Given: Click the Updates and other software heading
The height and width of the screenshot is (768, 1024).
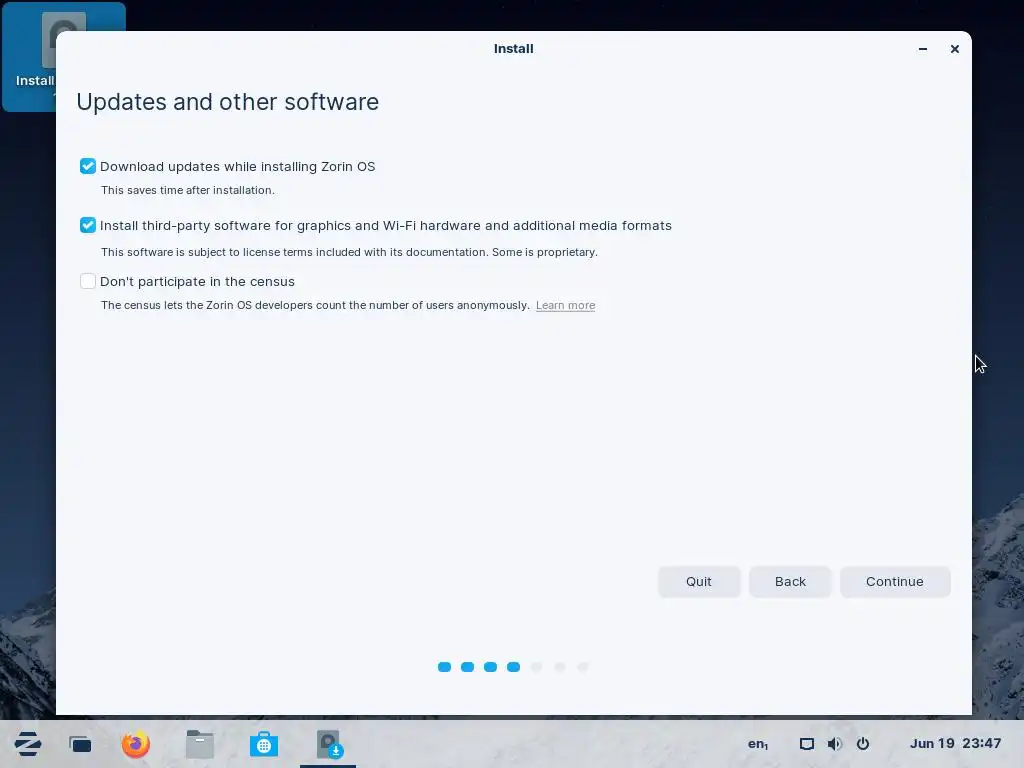Looking at the screenshot, I should (227, 102).
